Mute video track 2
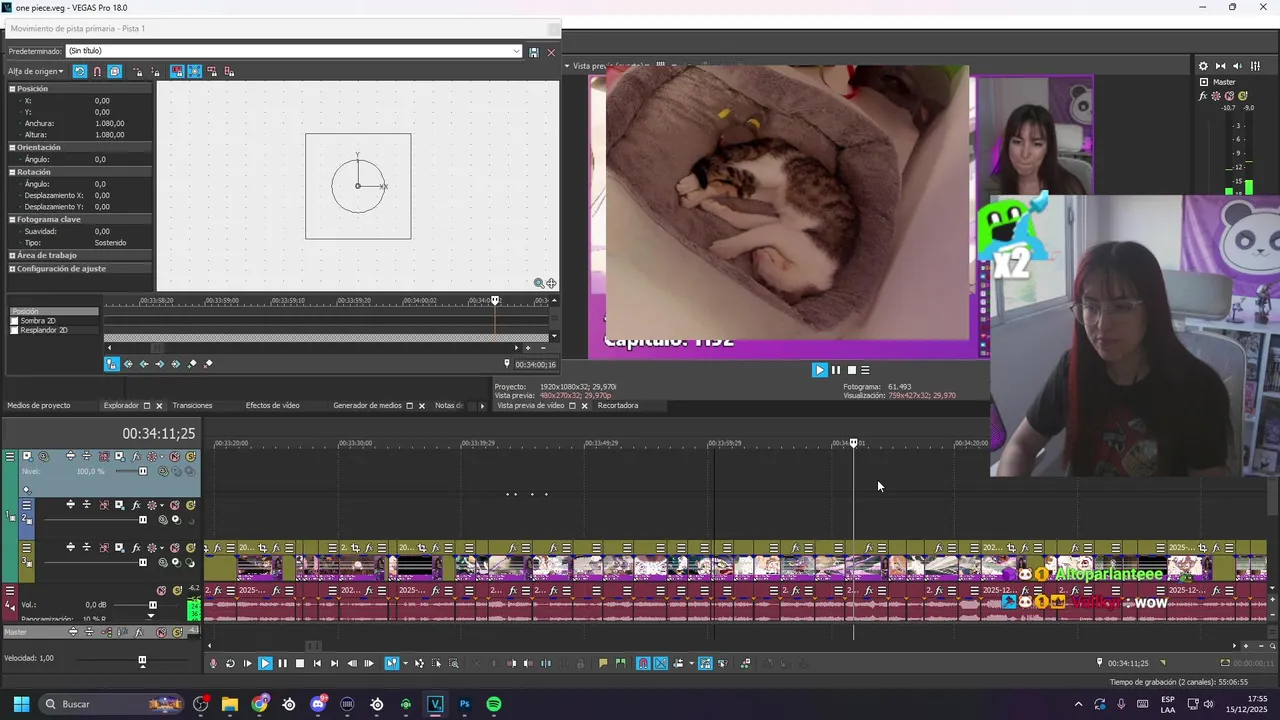 coord(175,505)
